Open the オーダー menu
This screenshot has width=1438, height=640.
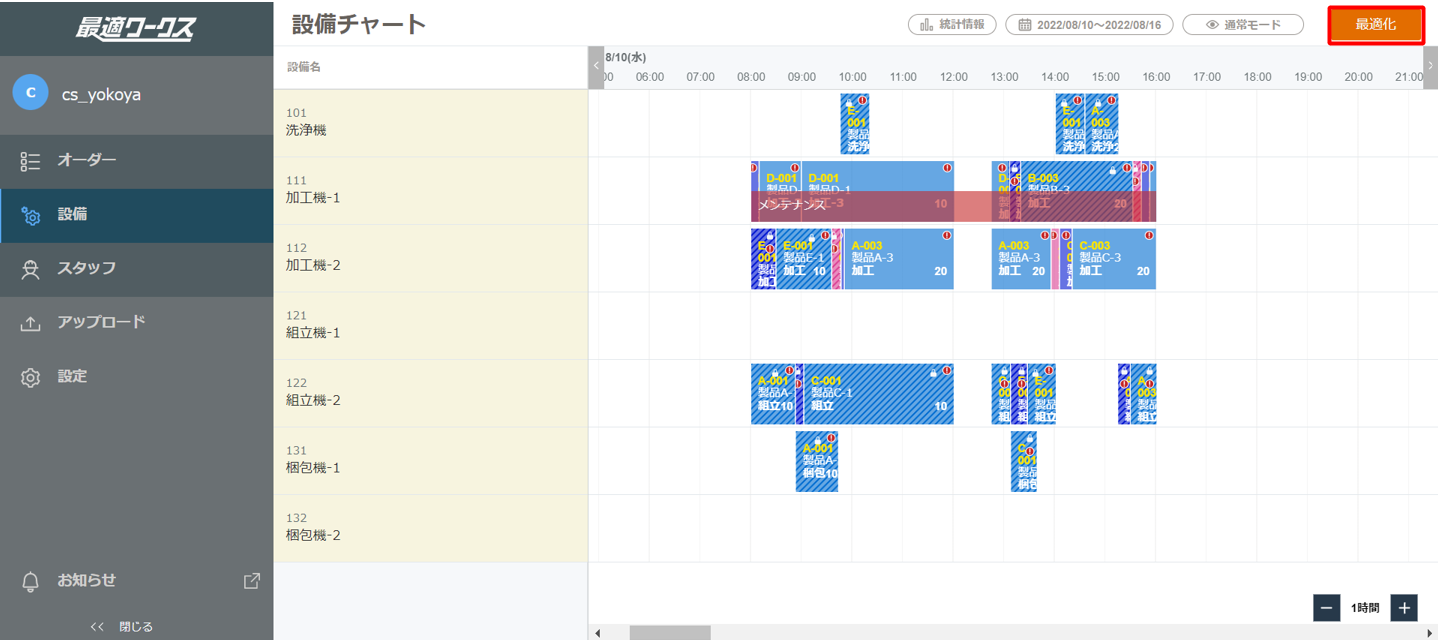point(136,161)
